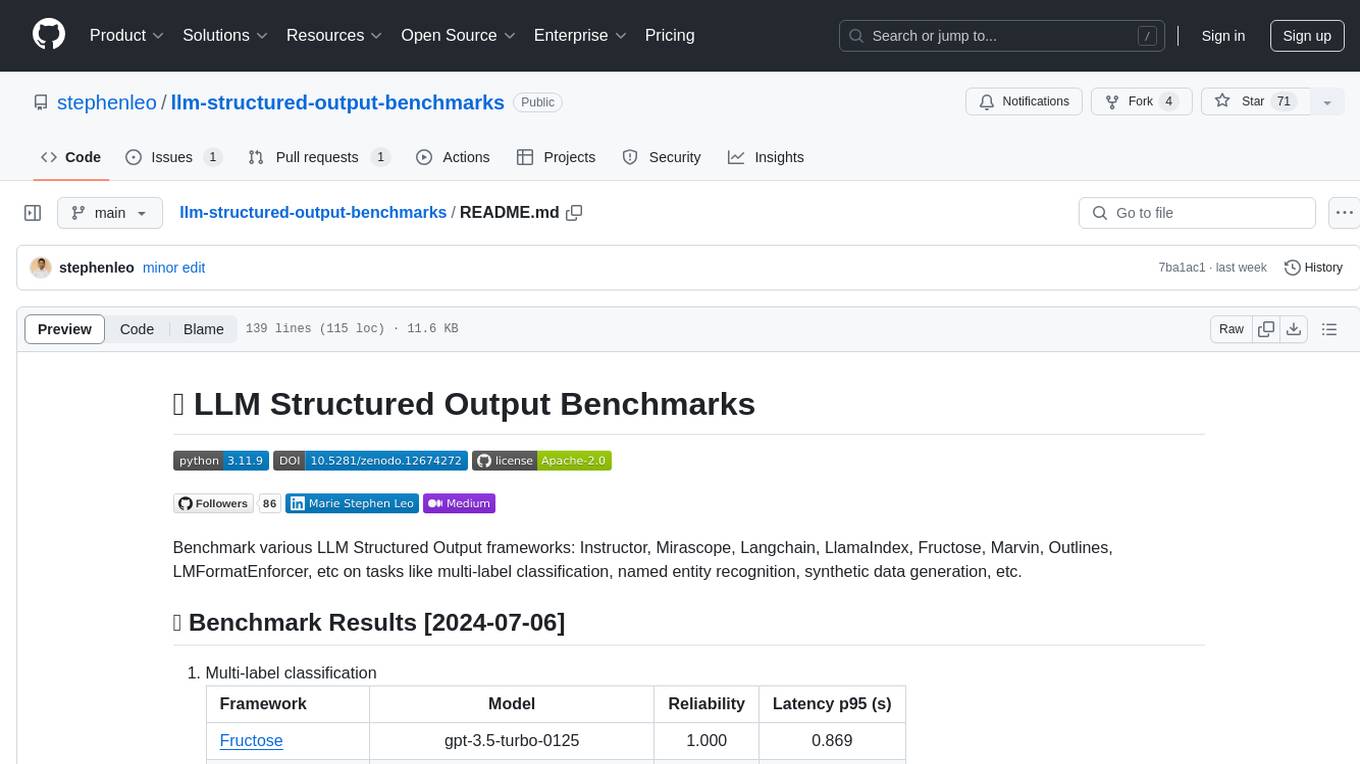Switch to the Projects tab
1360x764 pixels.
pos(555,157)
